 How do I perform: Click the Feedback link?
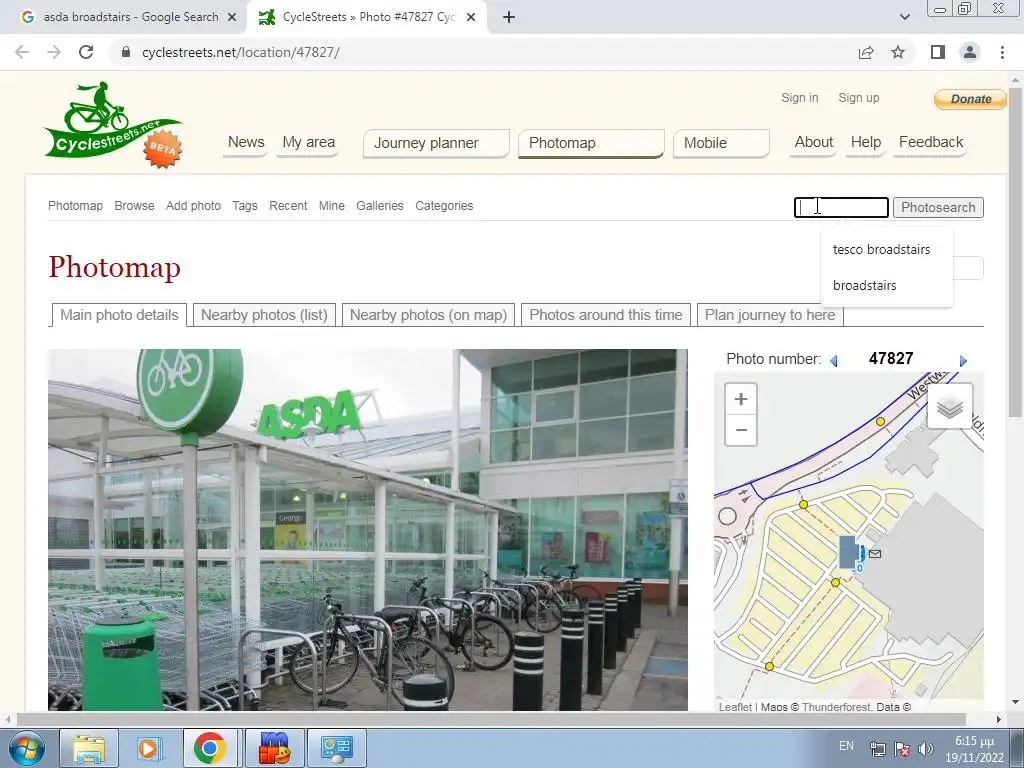(931, 142)
